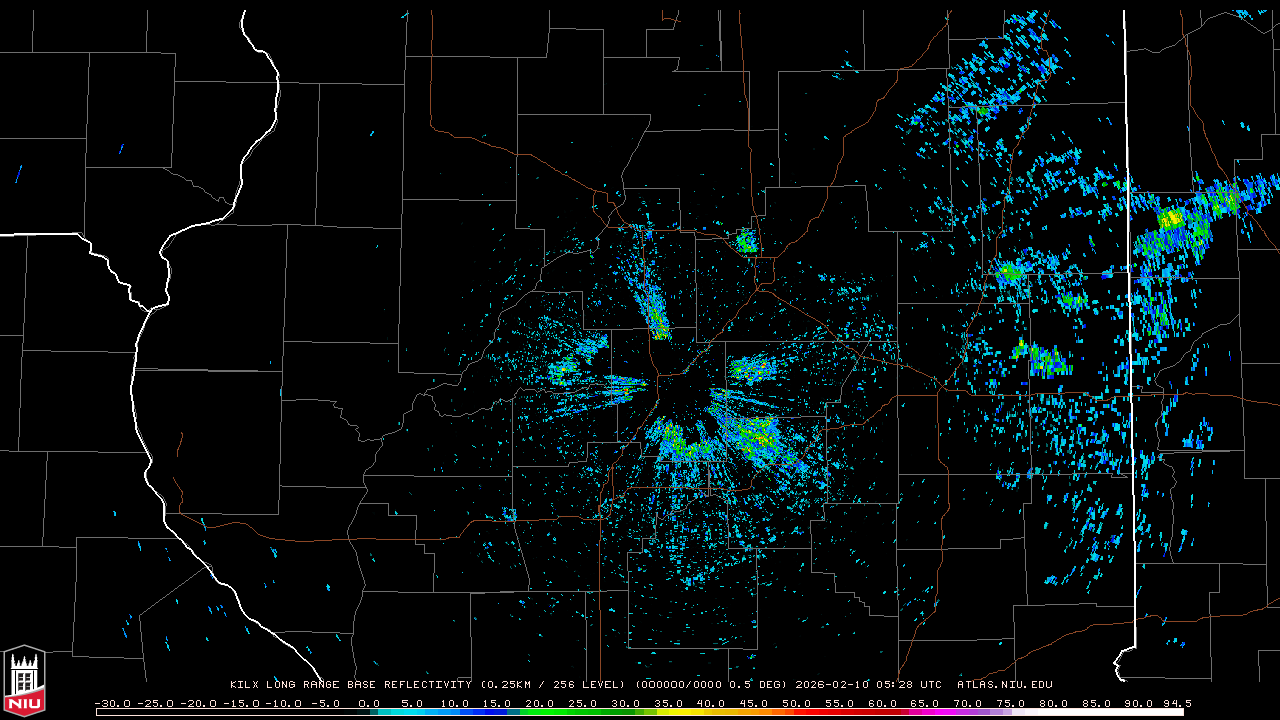
Task: Click the 94.5 maximum scale label
Action: coord(1177,703)
